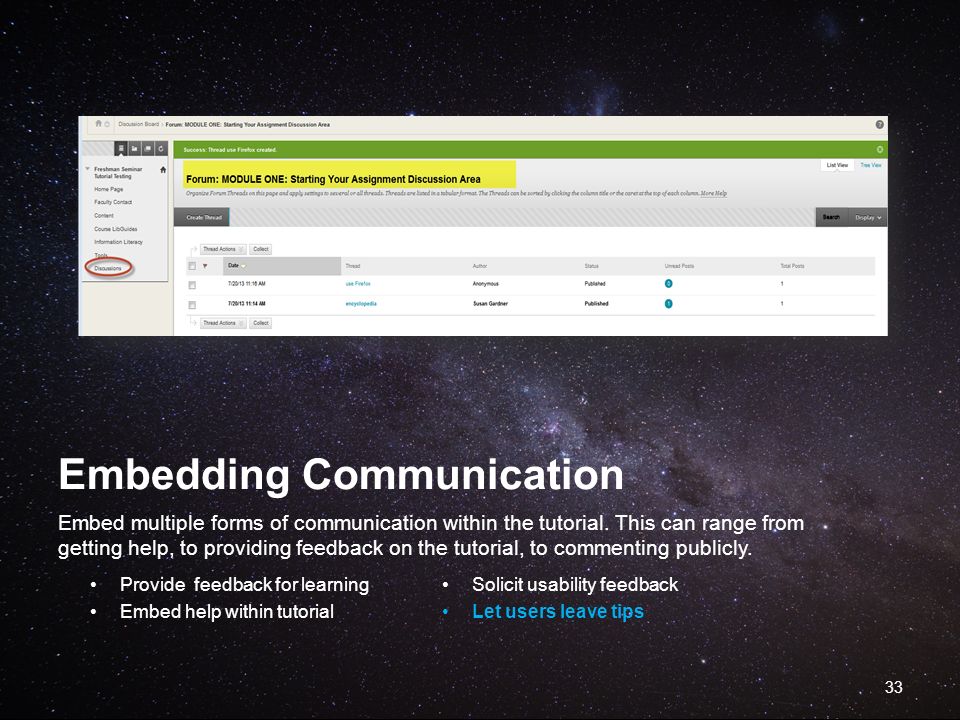Click the Discussion Board breadcrumb link
The width and height of the screenshot is (960, 720).
click(138, 124)
